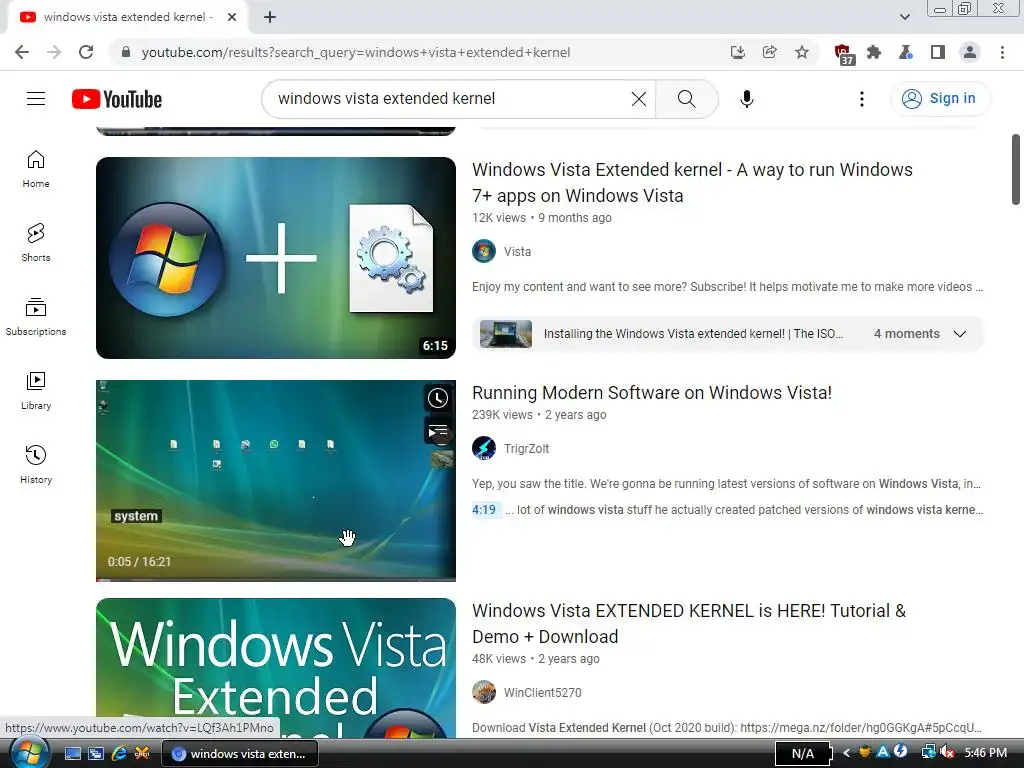Open the YouTube guide hamburger menu
This screenshot has width=1024, height=768.
tap(36, 99)
